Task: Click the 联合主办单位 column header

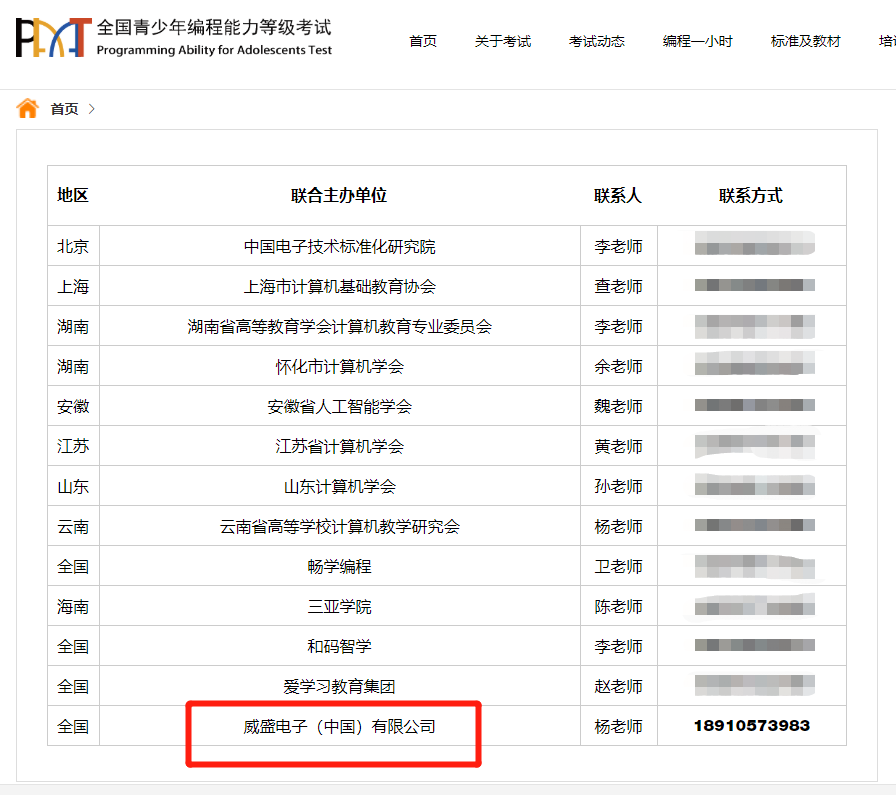Action: coord(339,196)
